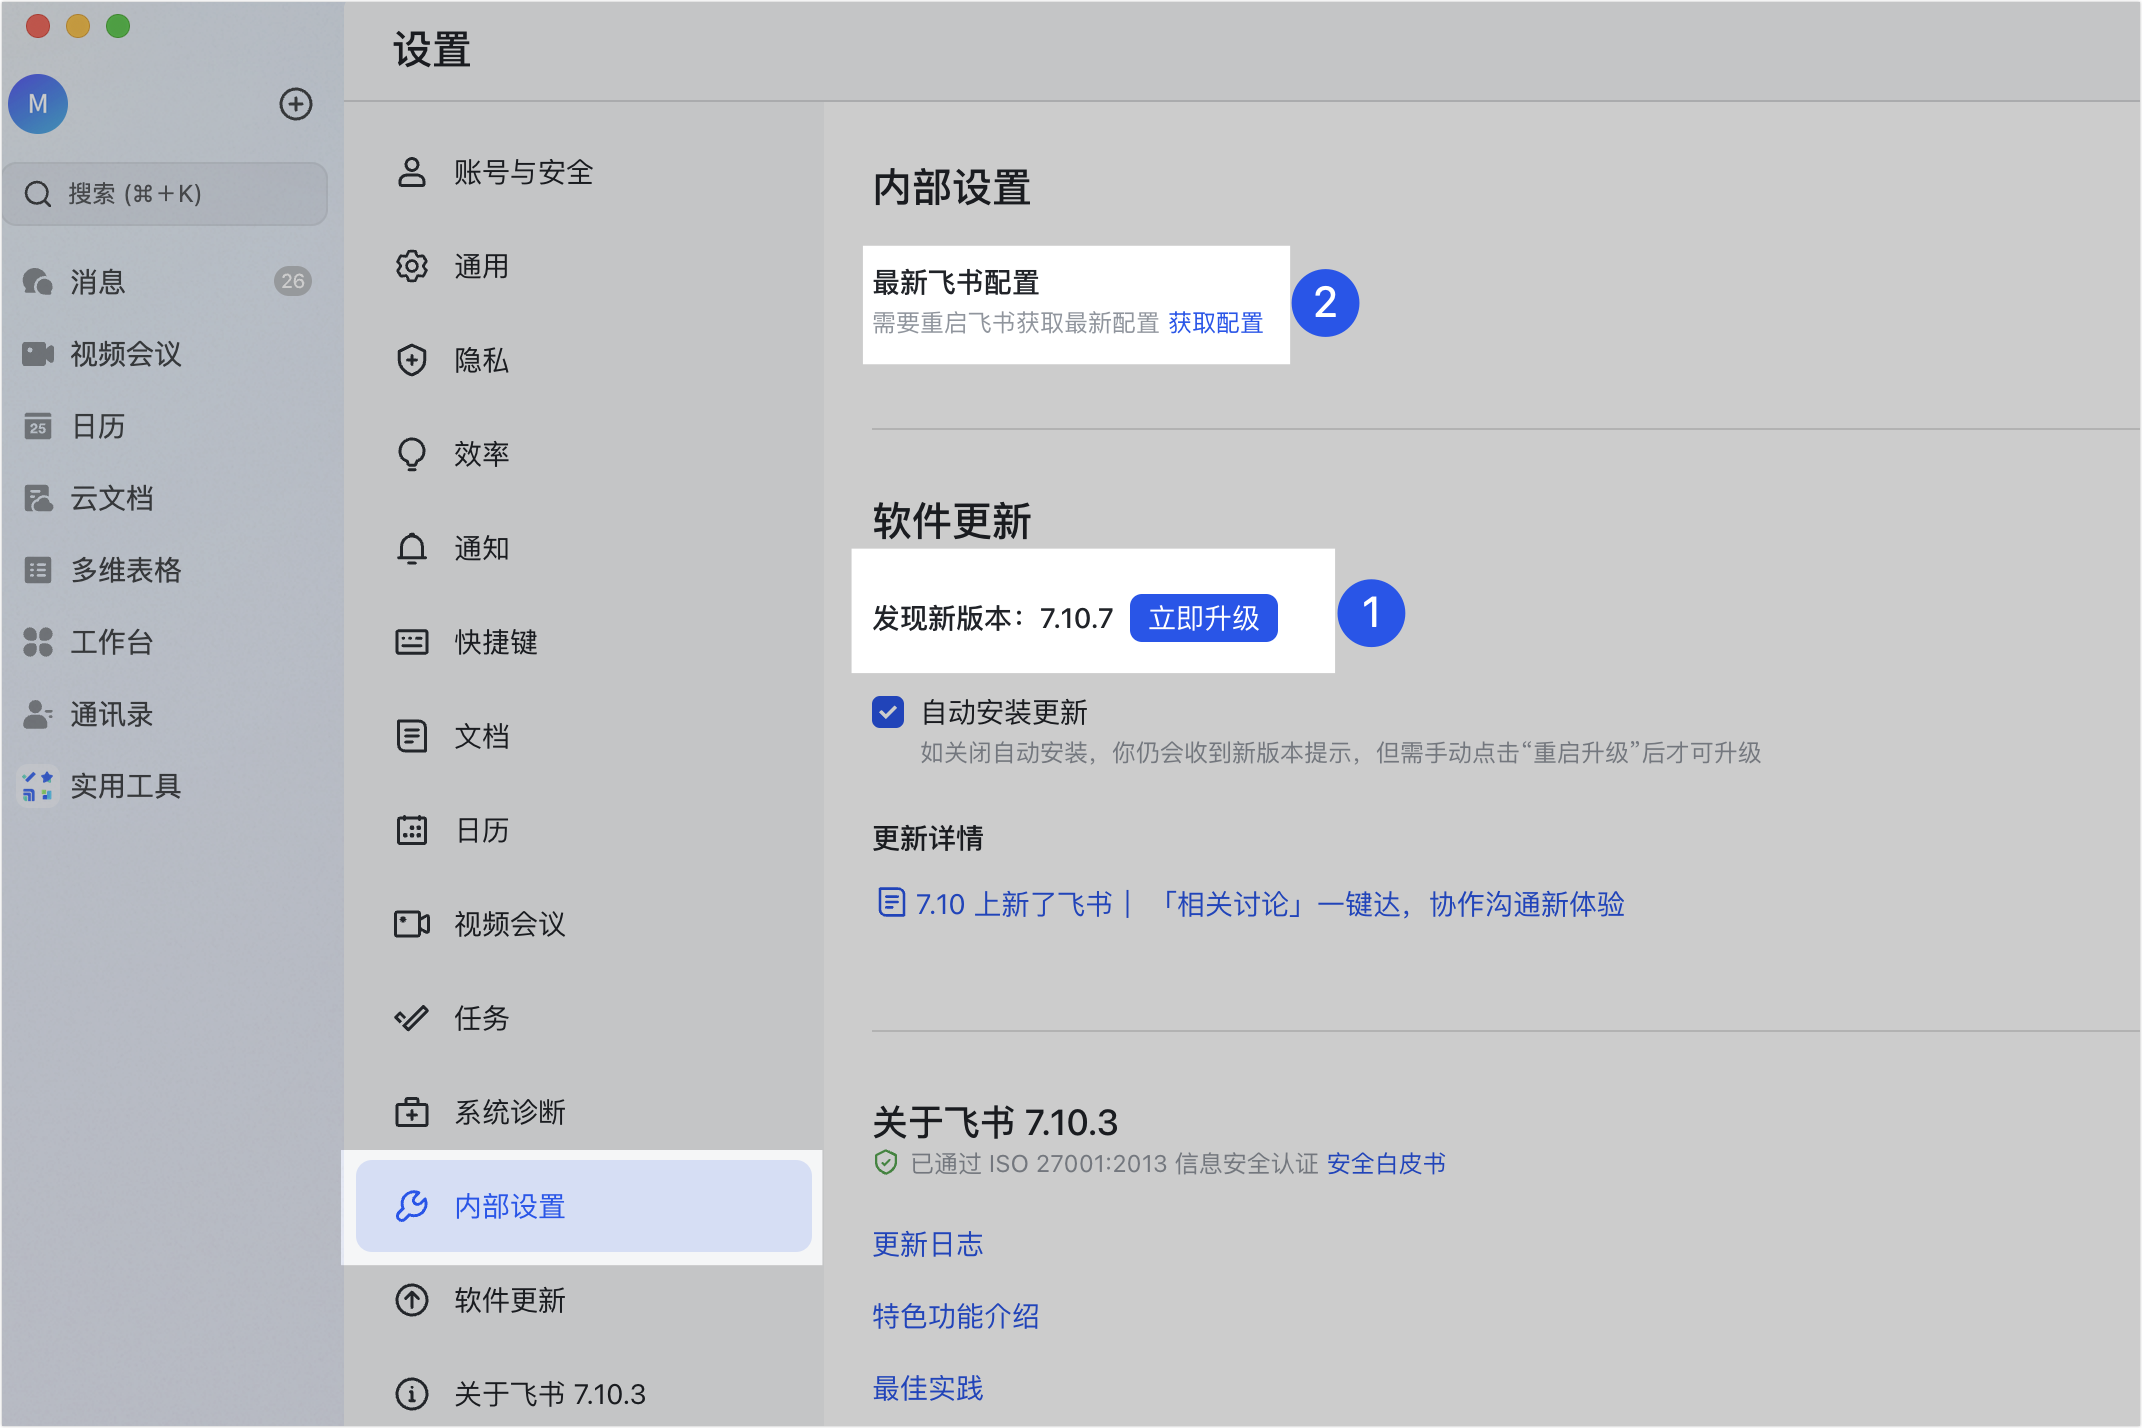Select 系统诊断 medical kit icon
This screenshot has width=2142, height=1428.
tap(412, 1112)
